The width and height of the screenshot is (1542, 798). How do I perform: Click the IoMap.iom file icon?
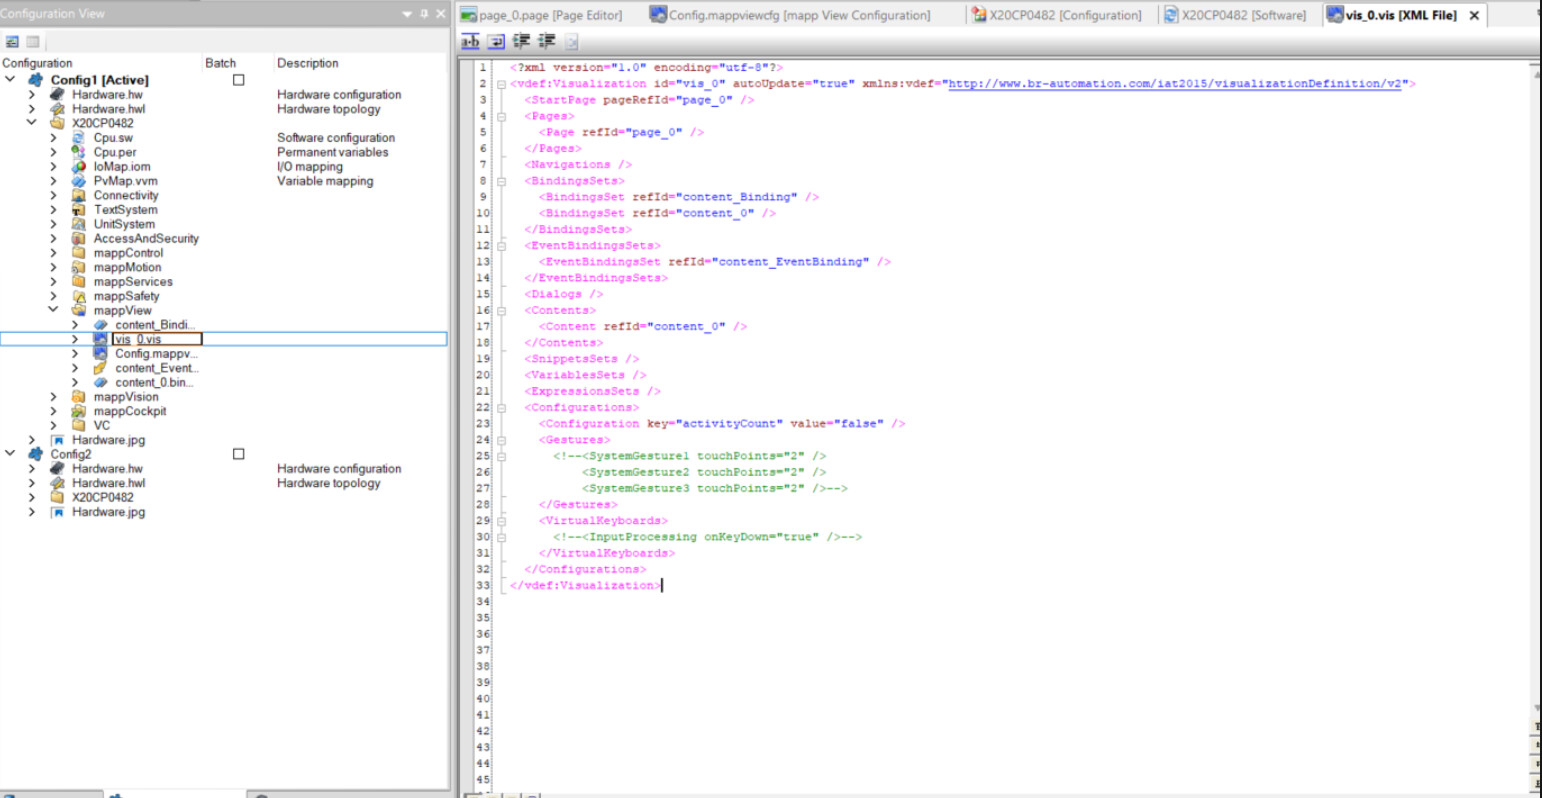(79, 167)
